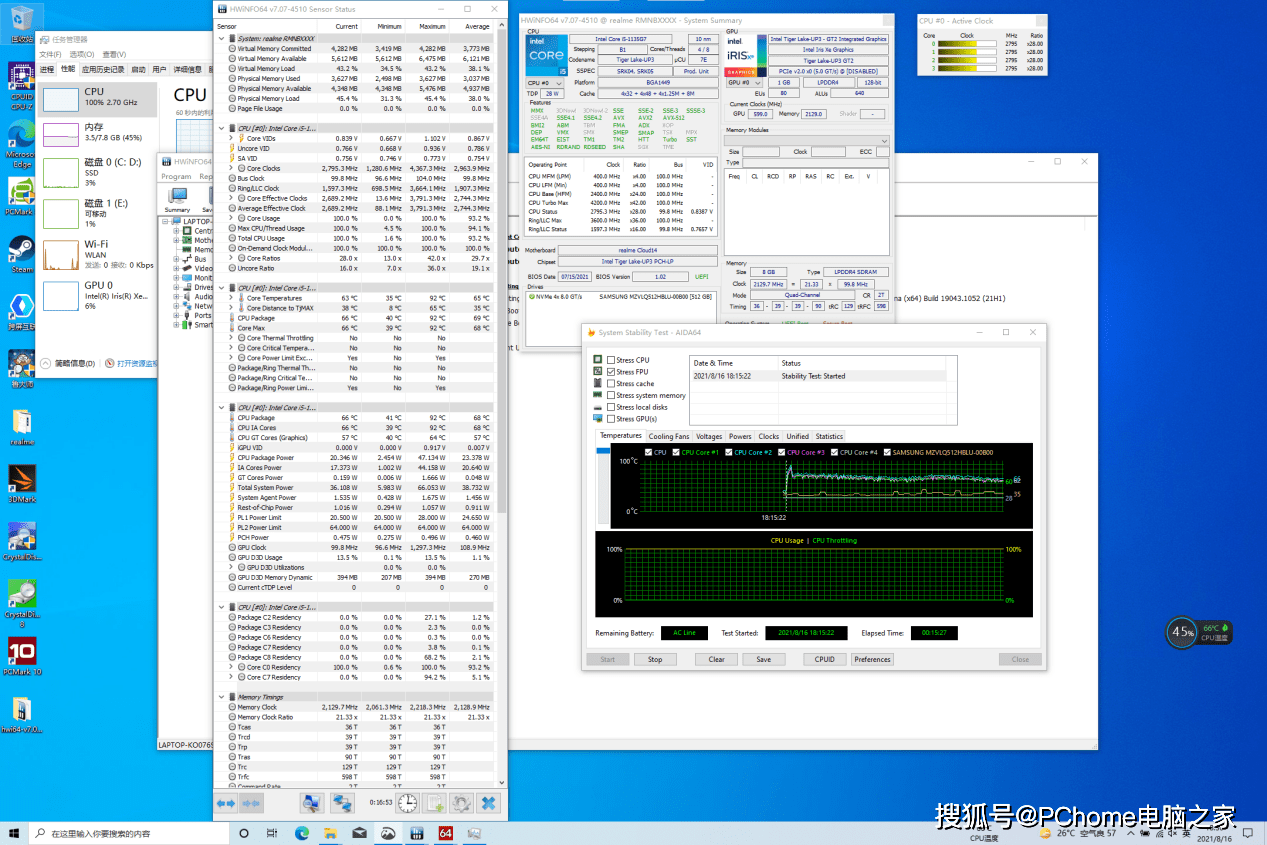Image resolution: width=1267 pixels, height=845 pixels.
Task: Enable the Stress cache checkbox
Action: coord(611,384)
